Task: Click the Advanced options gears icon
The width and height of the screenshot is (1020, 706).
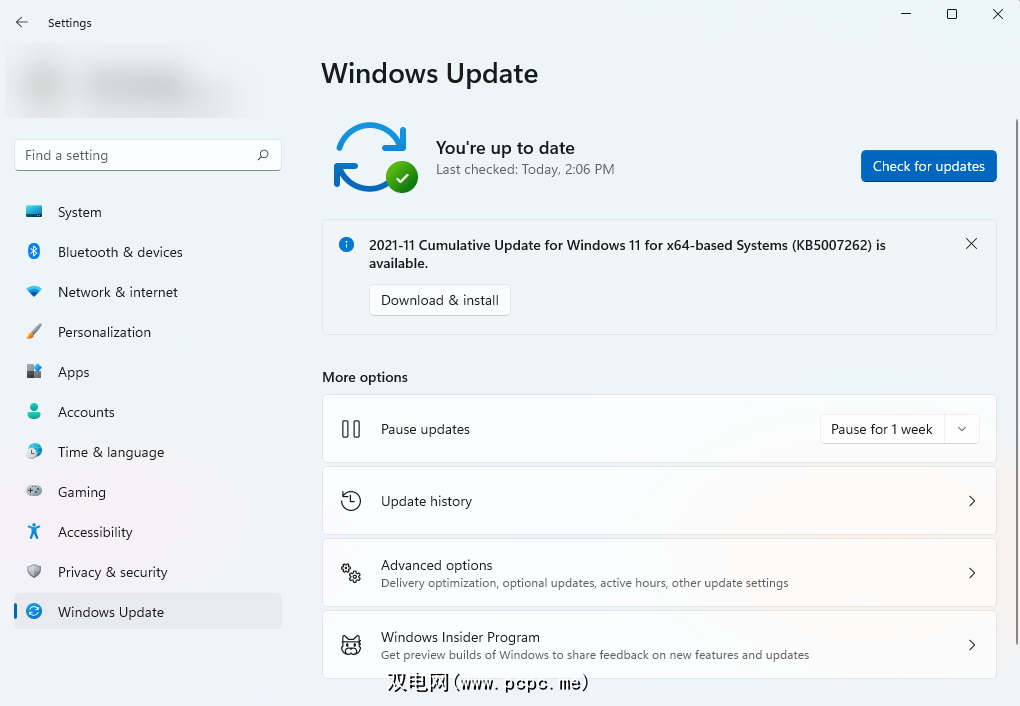Action: [351, 573]
